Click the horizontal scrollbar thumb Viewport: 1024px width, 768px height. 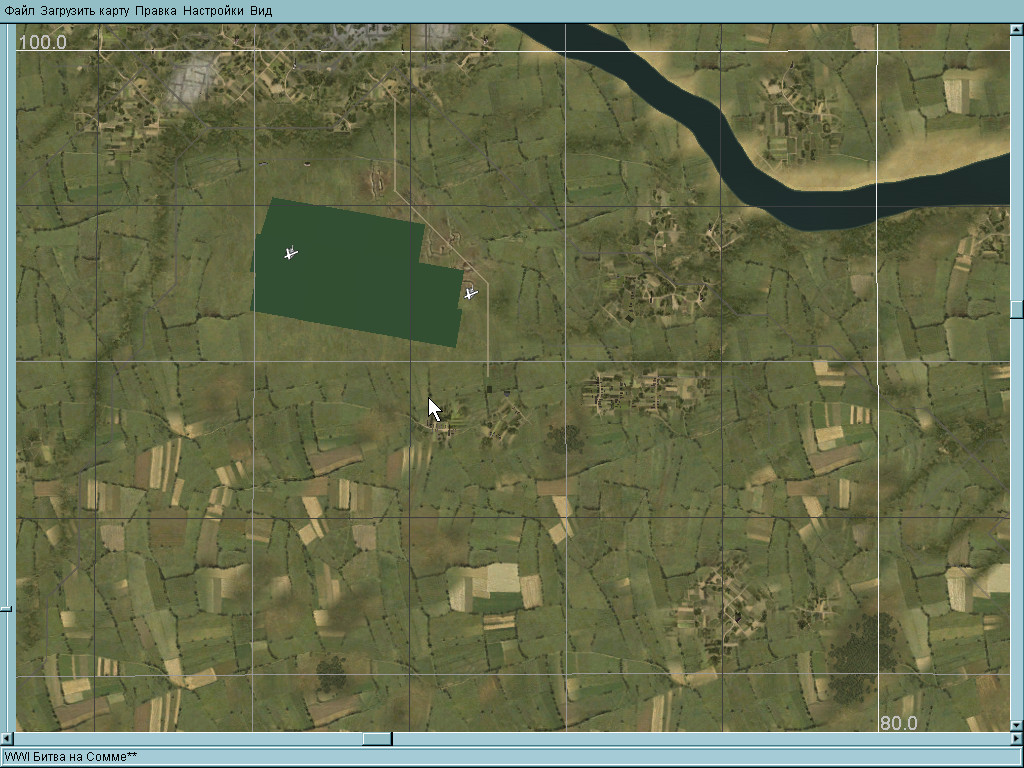coord(377,739)
